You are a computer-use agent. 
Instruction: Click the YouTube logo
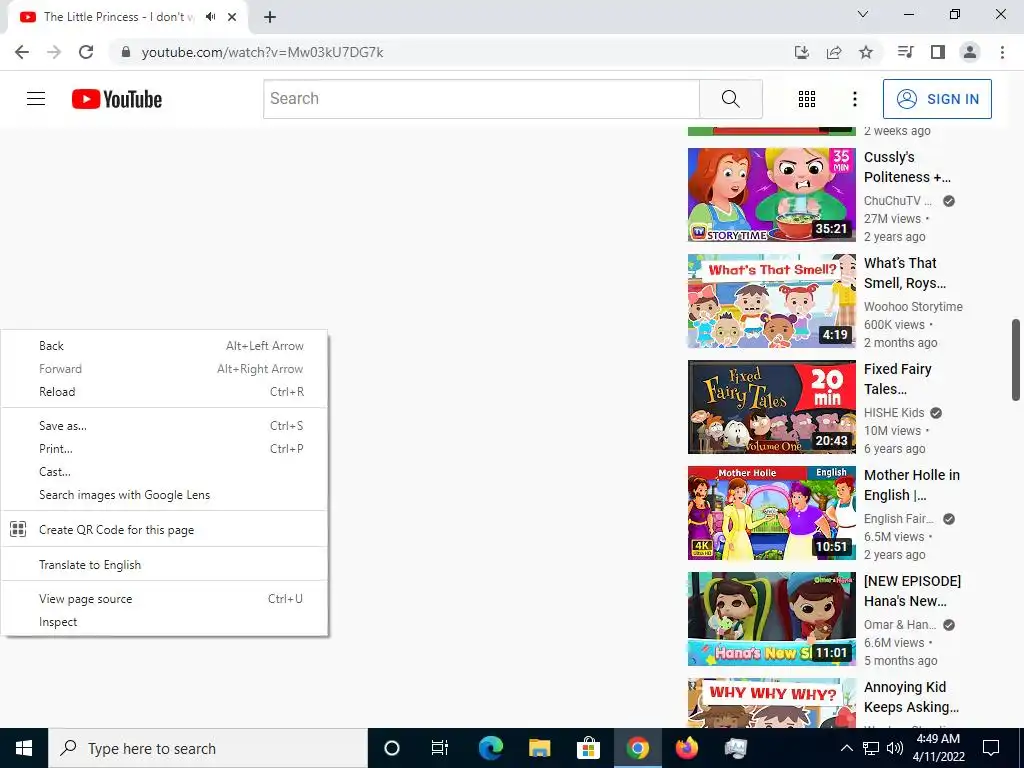[117, 99]
